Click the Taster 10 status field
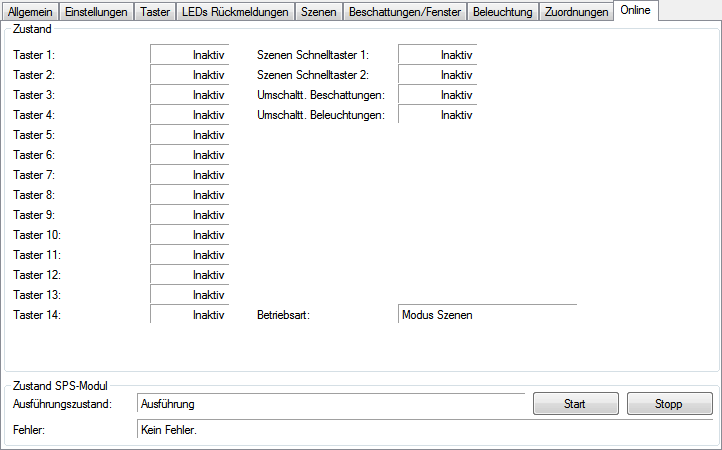722x450 pixels. (x=190, y=234)
